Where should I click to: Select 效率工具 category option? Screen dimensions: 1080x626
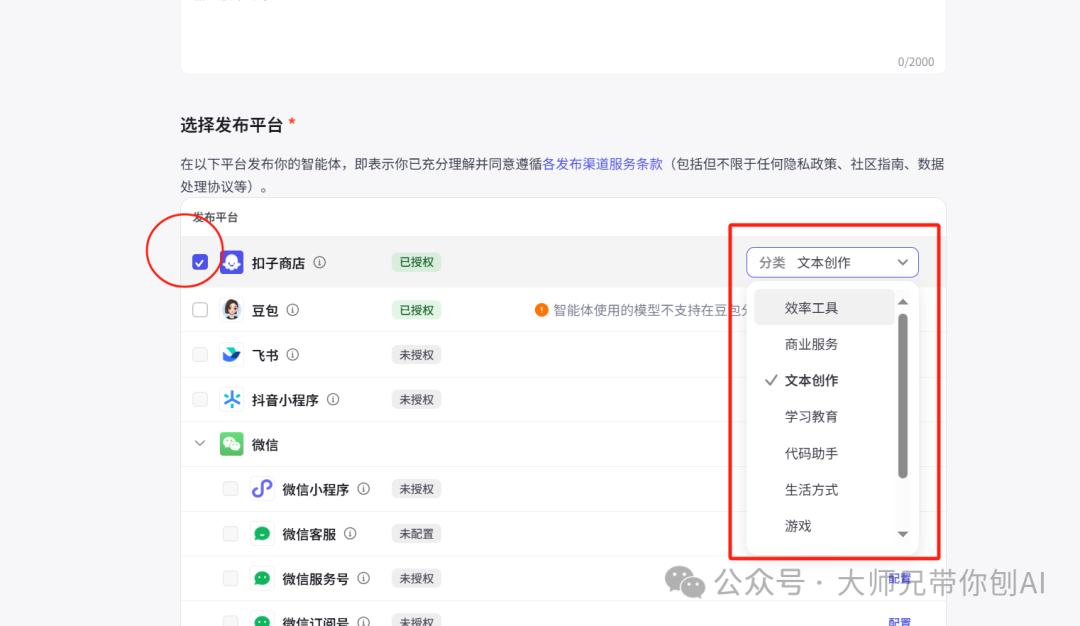pos(824,308)
